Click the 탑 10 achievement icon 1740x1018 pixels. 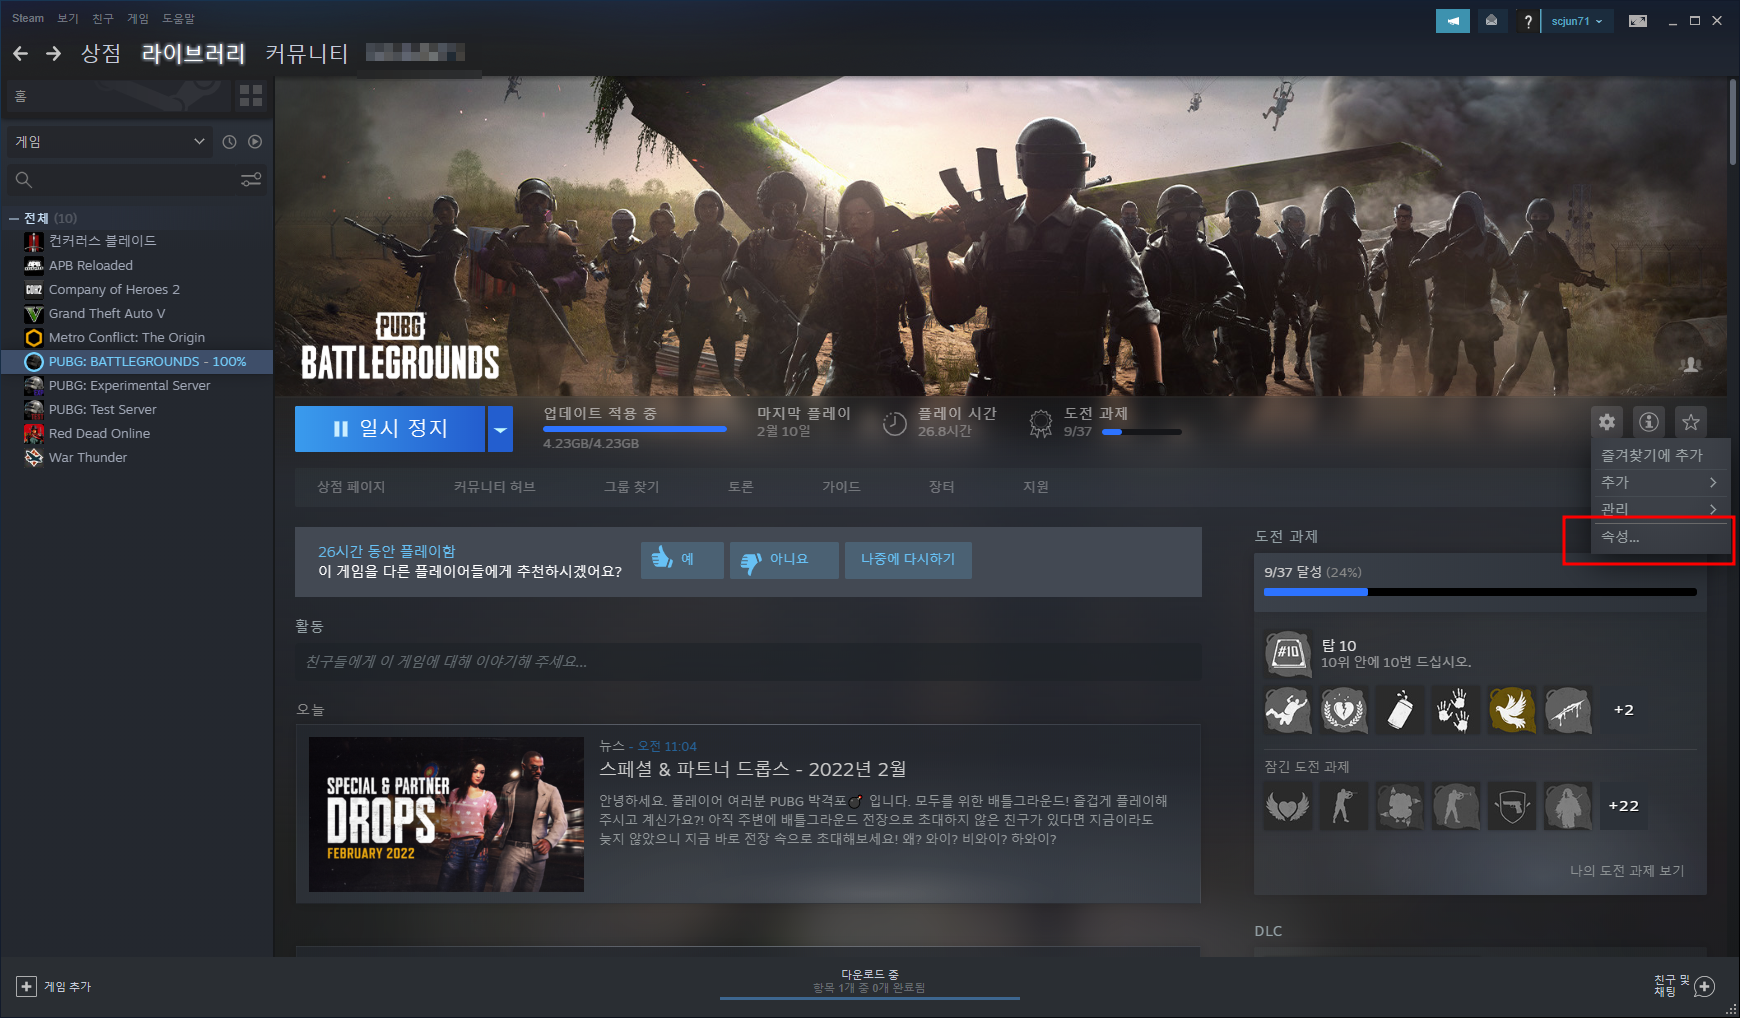pos(1288,653)
